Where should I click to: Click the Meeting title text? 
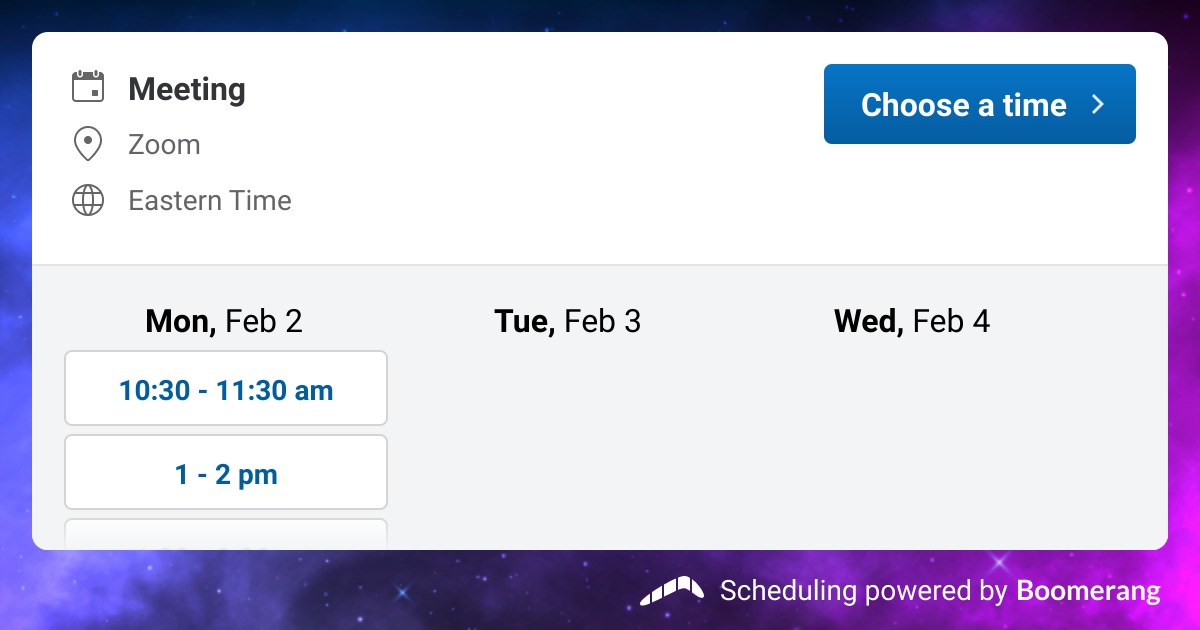click(187, 89)
